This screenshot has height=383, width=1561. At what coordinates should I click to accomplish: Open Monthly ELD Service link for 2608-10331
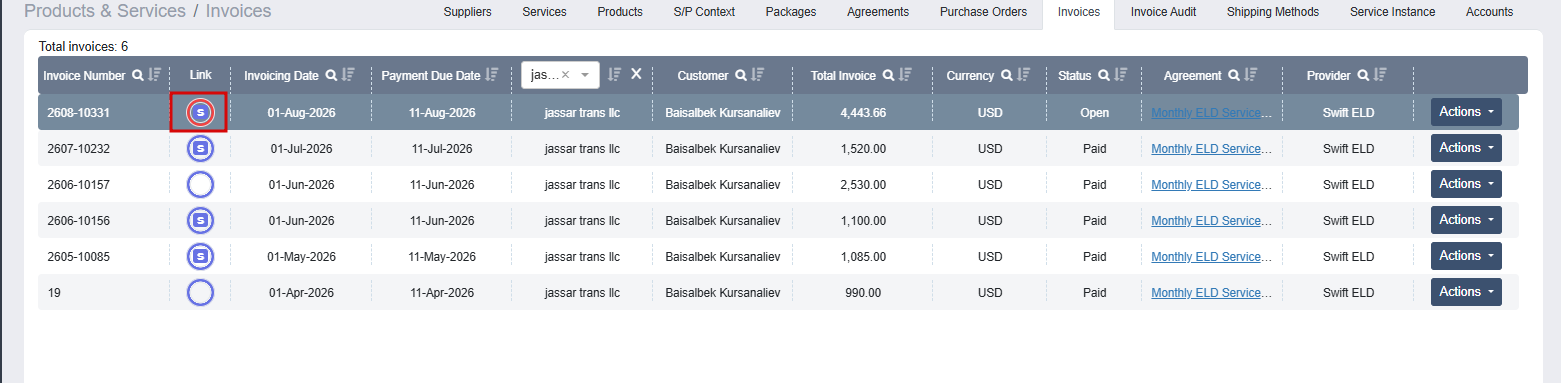1211,113
